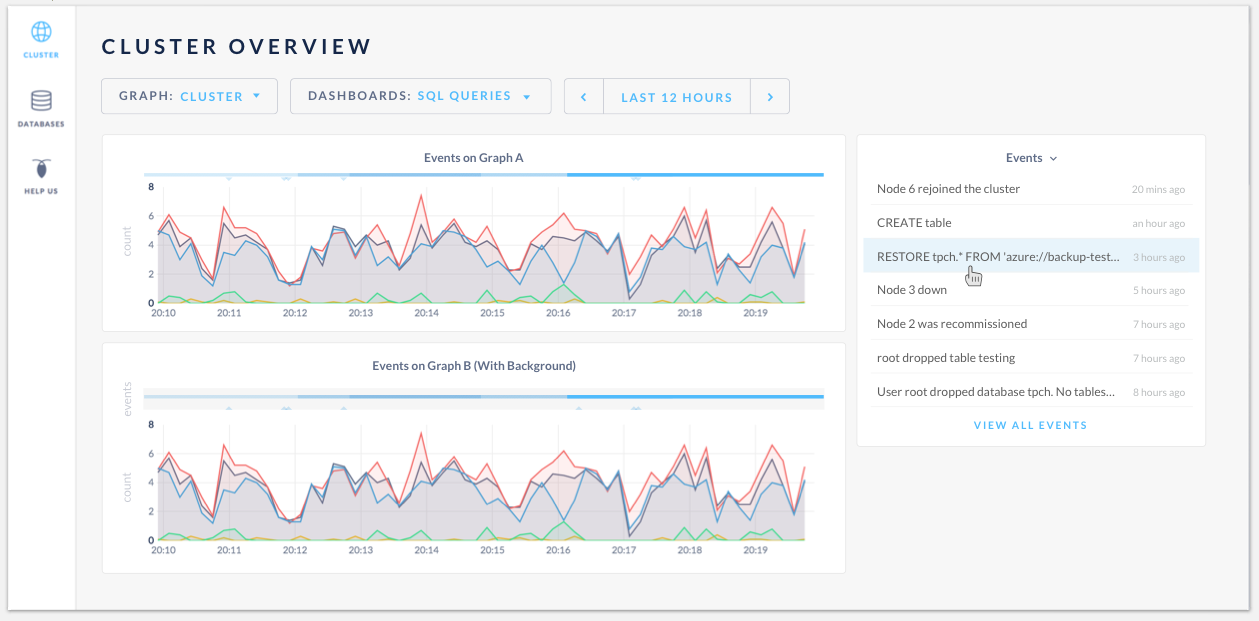
Task: Click the 20:17 tick label on Graph B
Action: 624,550
